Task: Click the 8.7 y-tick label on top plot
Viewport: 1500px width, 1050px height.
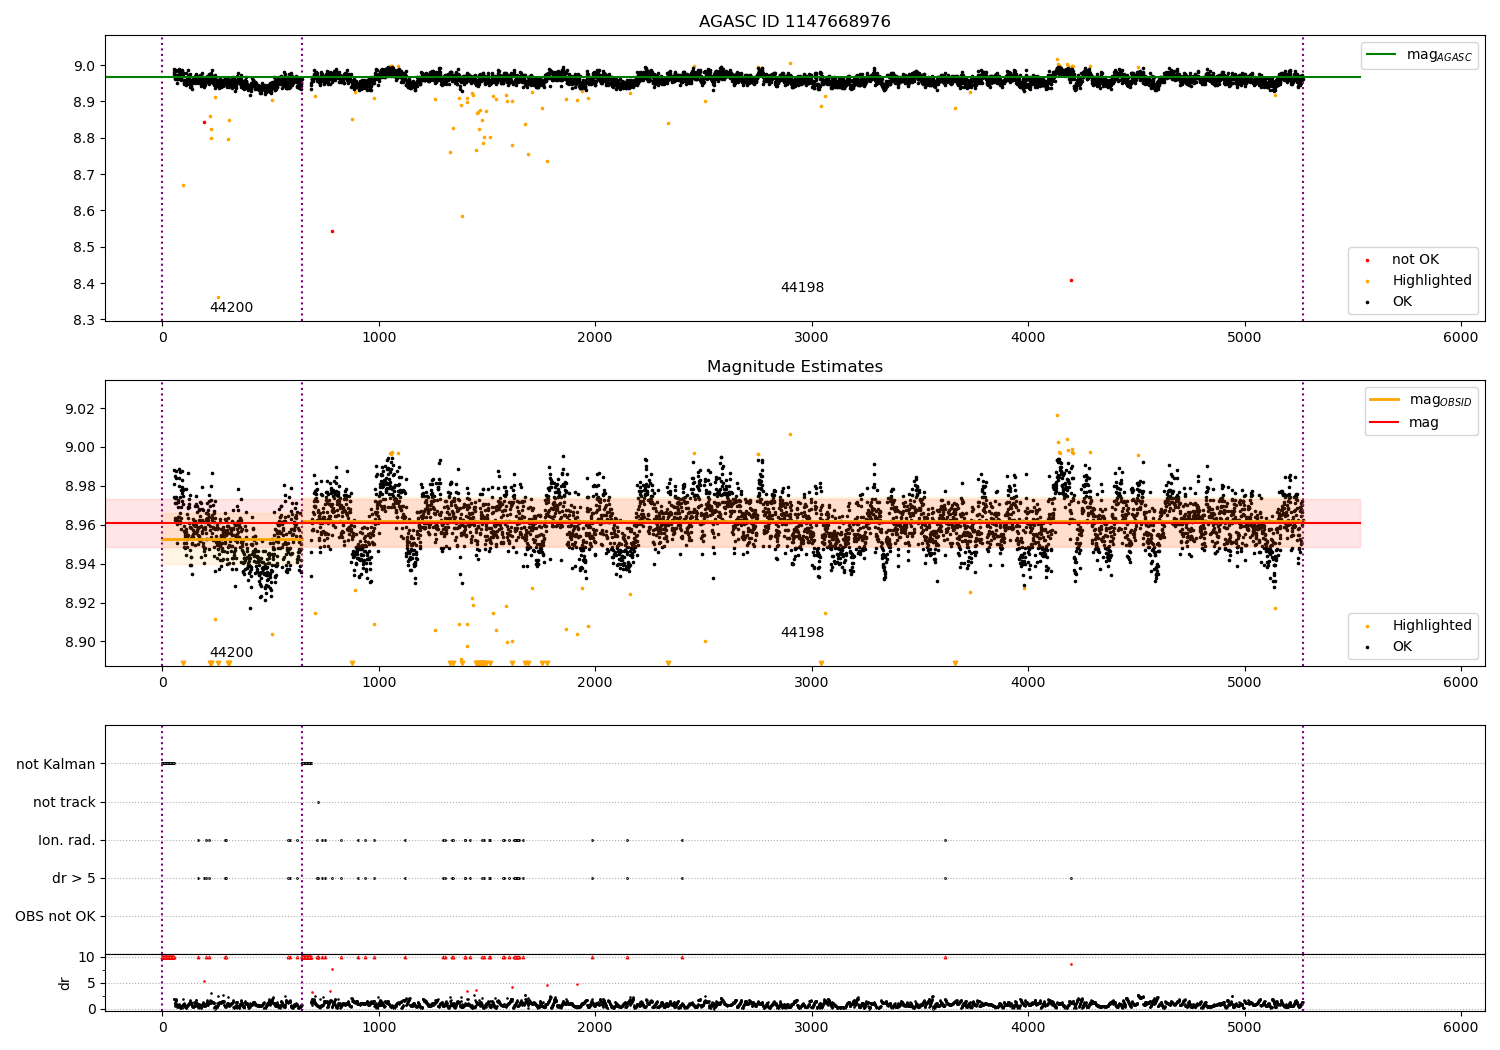Action: [85, 175]
